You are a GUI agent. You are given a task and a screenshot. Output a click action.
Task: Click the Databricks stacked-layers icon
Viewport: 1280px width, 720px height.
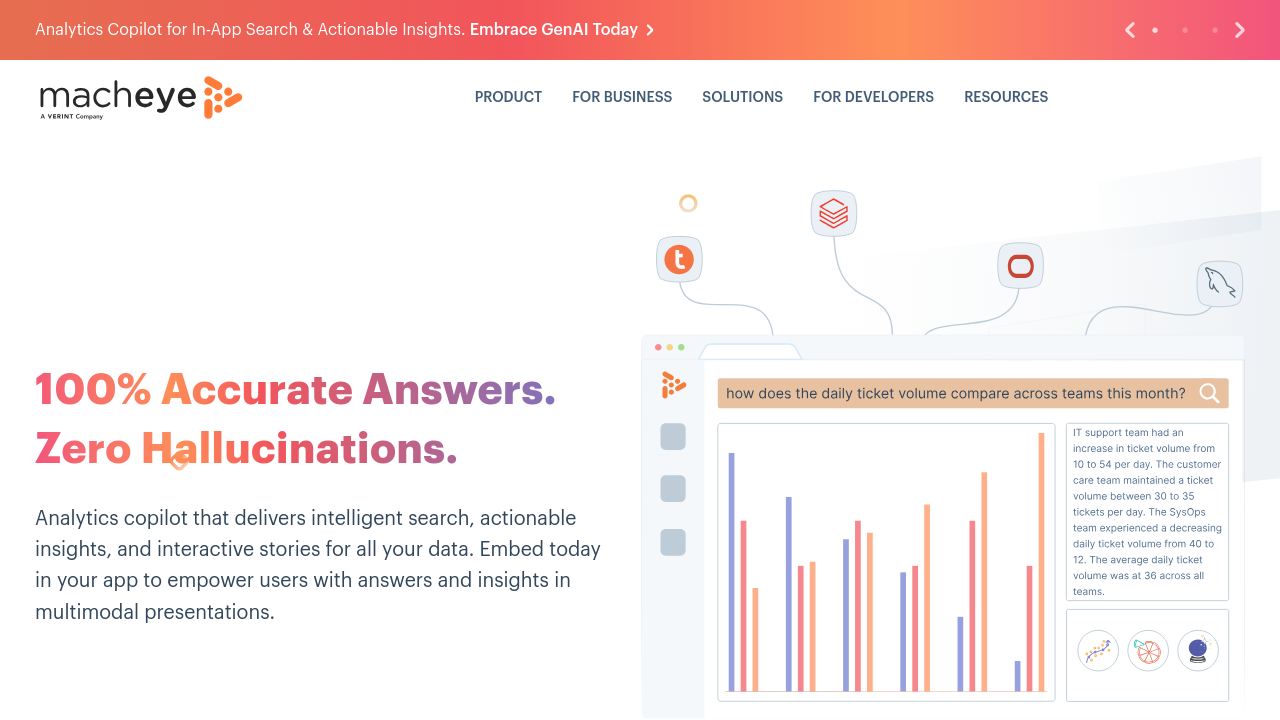click(833, 213)
